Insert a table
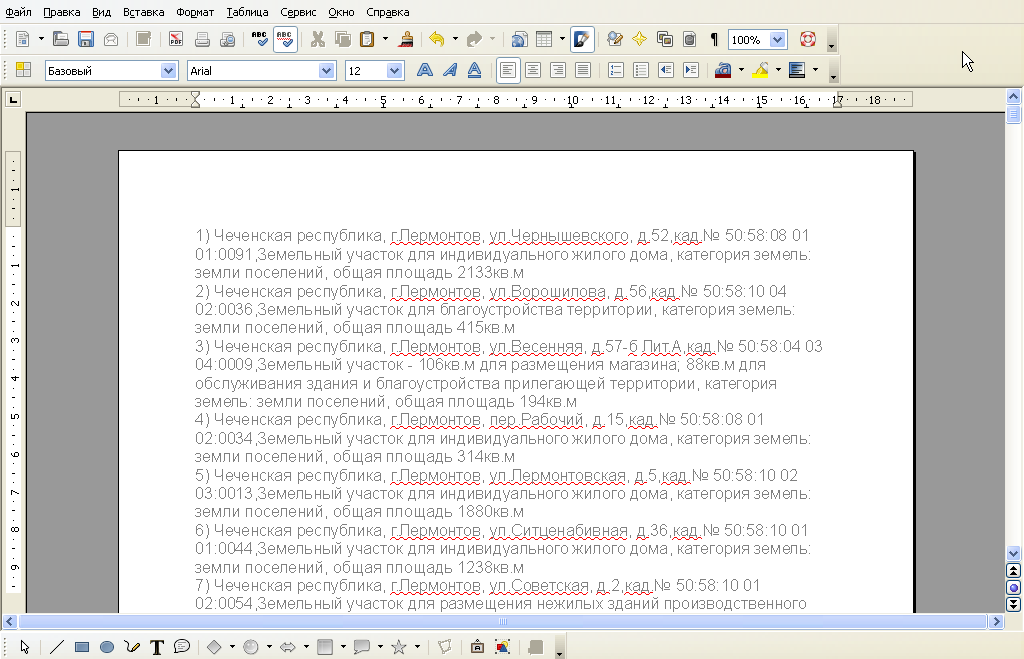The height and width of the screenshot is (659, 1024). click(544, 39)
